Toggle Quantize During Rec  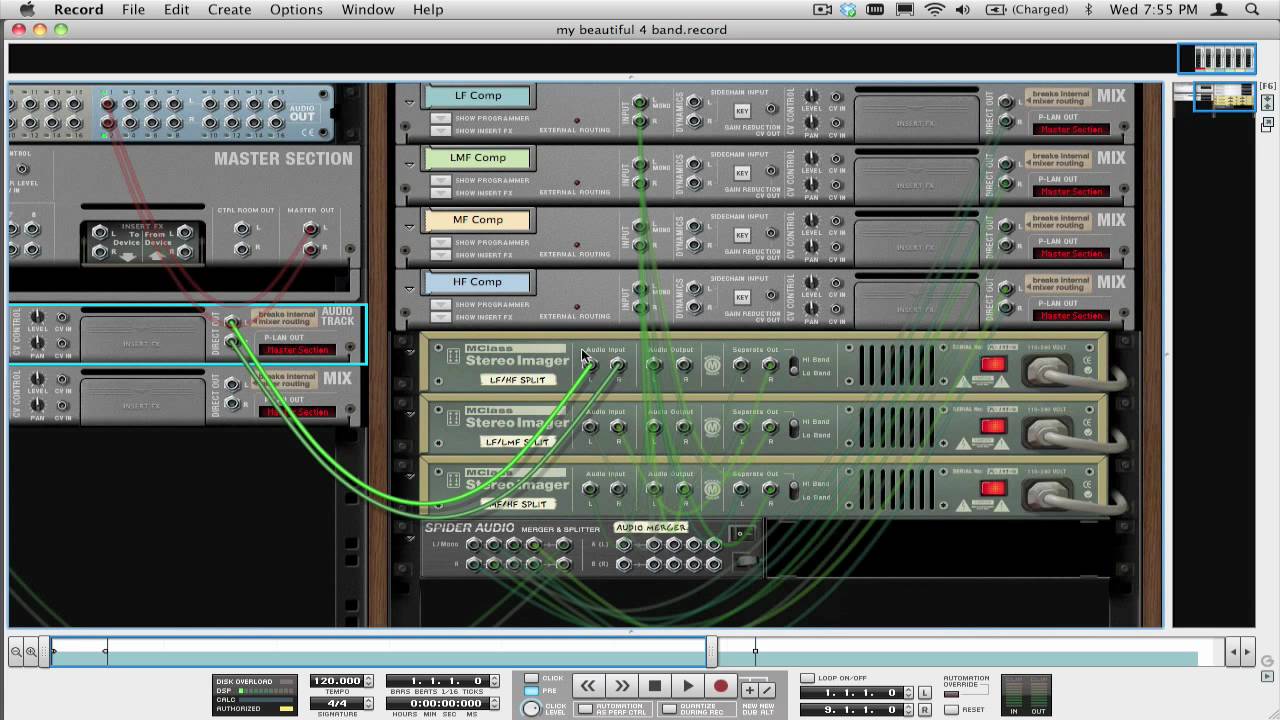coord(669,709)
